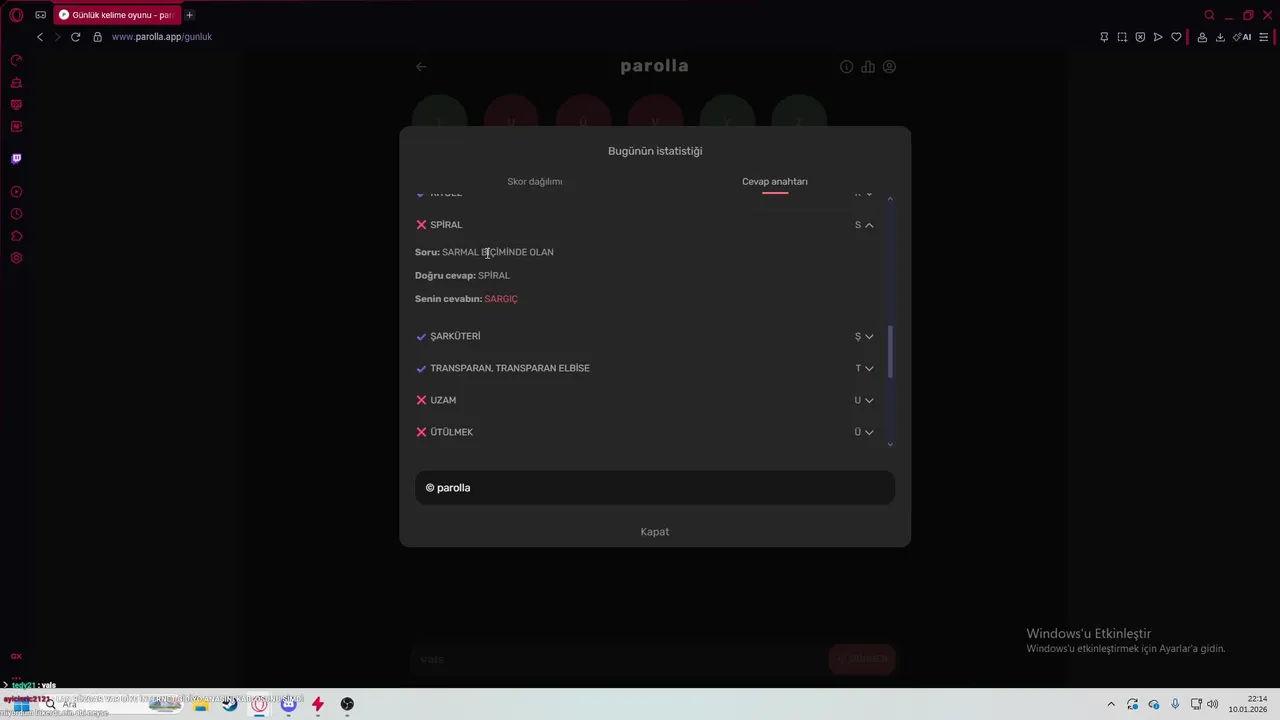Go back in browser navigation
This screenshot has height=720, width=1280.
(x=40, y=37)
